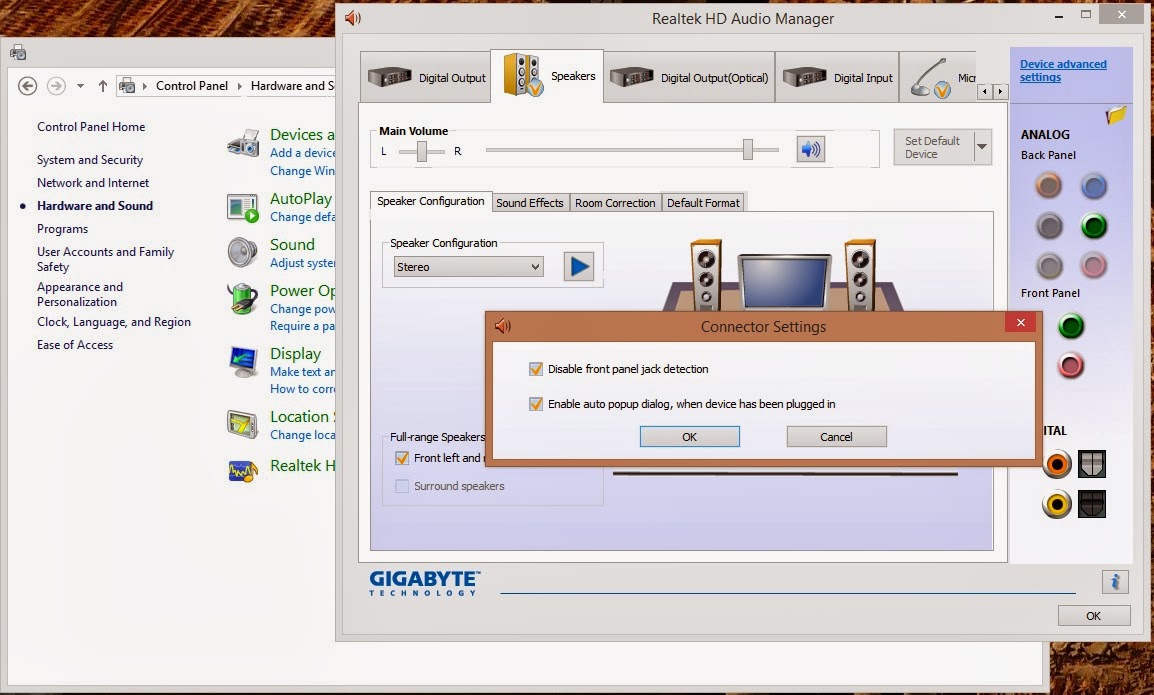Open the Sound Effects tab
The width and height of the screenshot is (1154, 695).
(529, 202)
